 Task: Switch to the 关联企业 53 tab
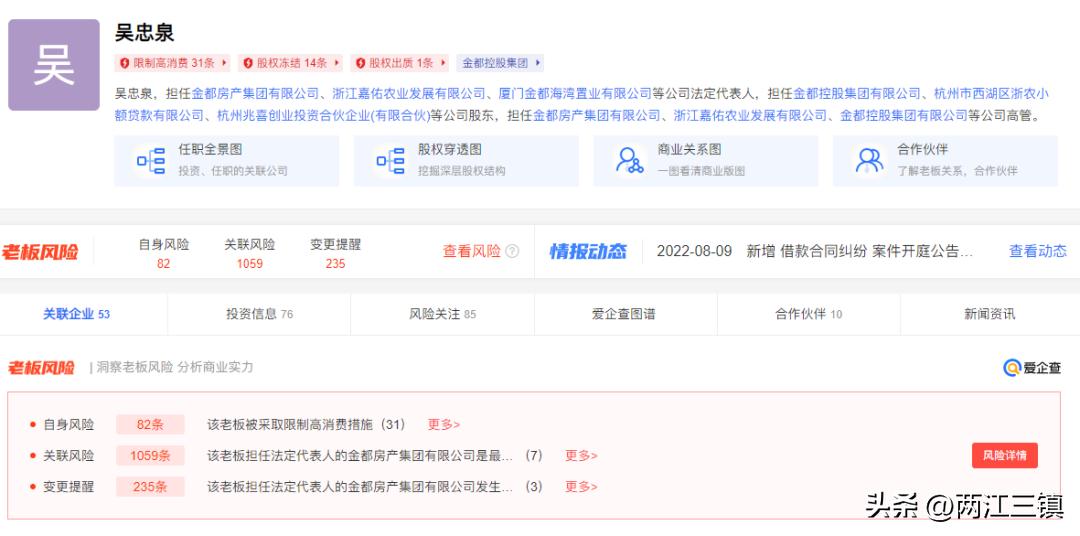[76, 314]
